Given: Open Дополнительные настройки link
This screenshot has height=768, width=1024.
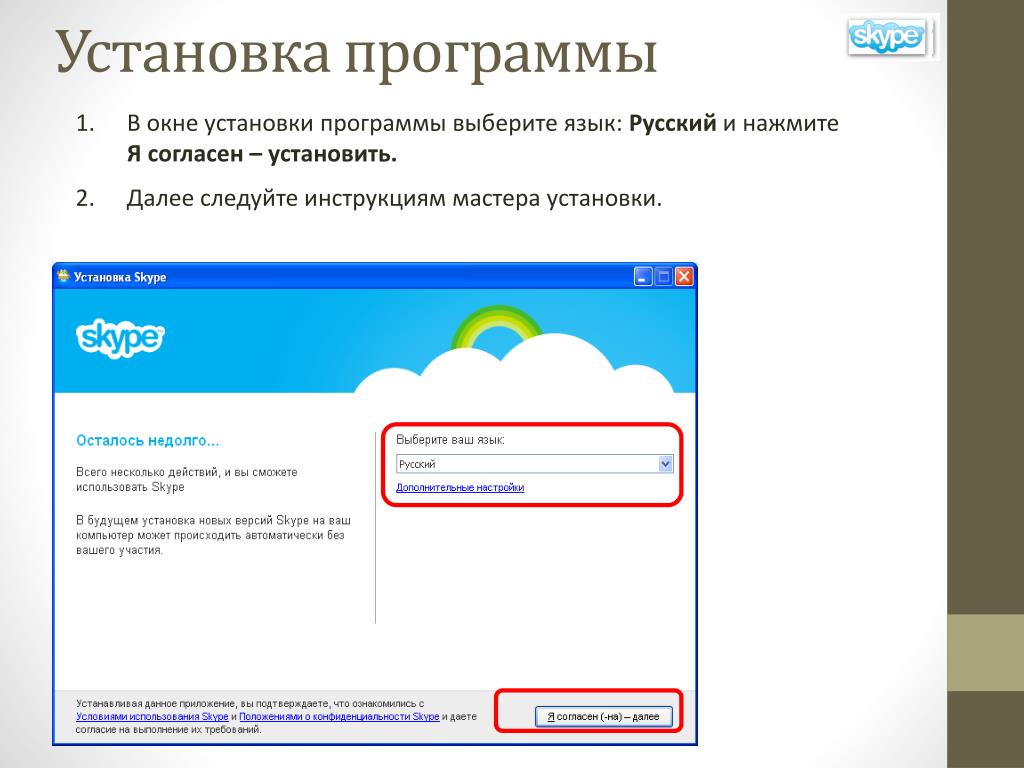Looking at the screenshot, I should click(460, 487).
